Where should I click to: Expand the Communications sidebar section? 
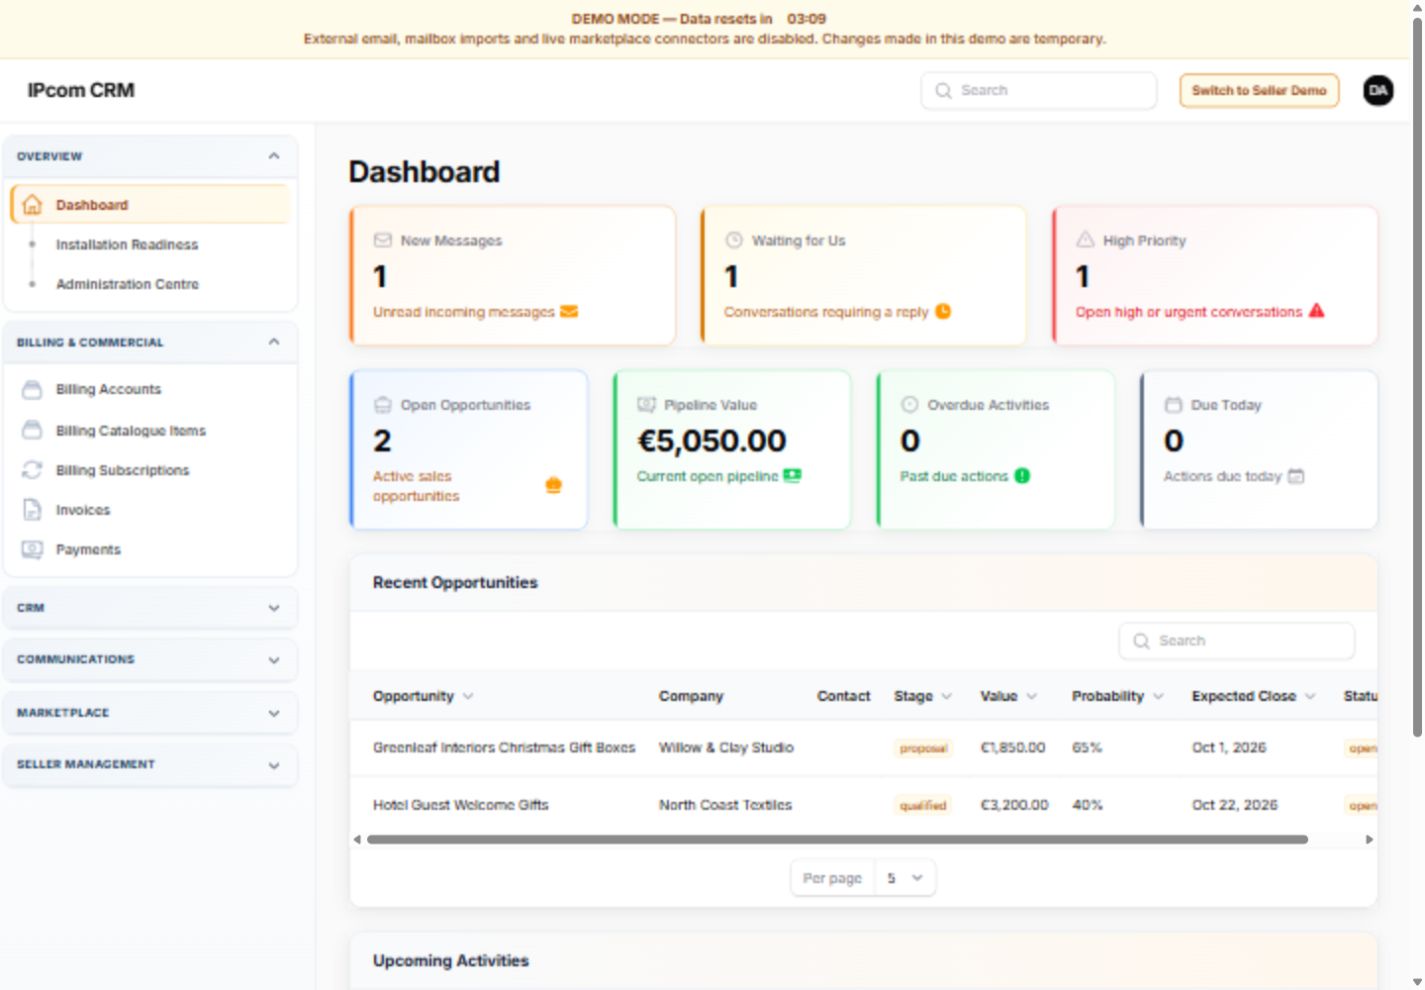(274, 660)
